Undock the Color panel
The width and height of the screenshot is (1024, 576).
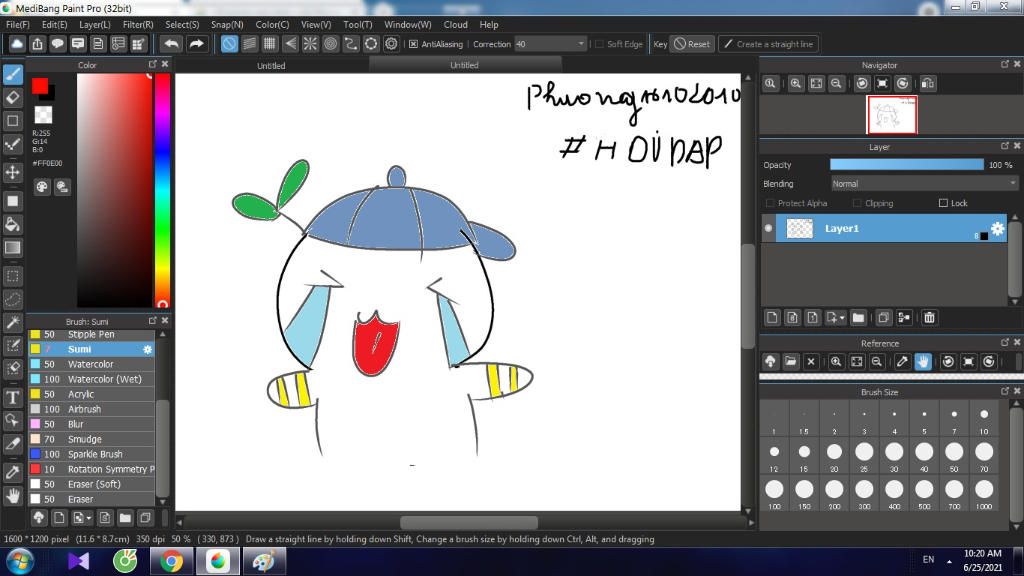152,64
